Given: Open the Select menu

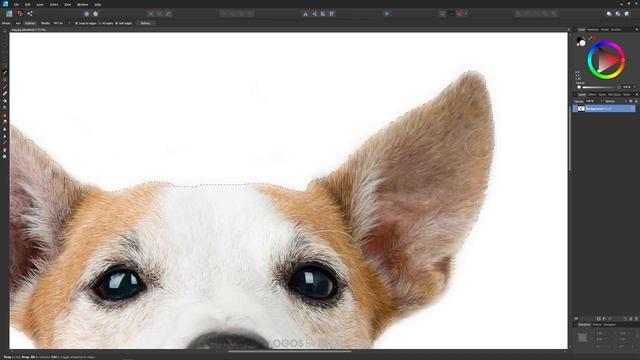Looking at the screenshot, I should 54,4.
